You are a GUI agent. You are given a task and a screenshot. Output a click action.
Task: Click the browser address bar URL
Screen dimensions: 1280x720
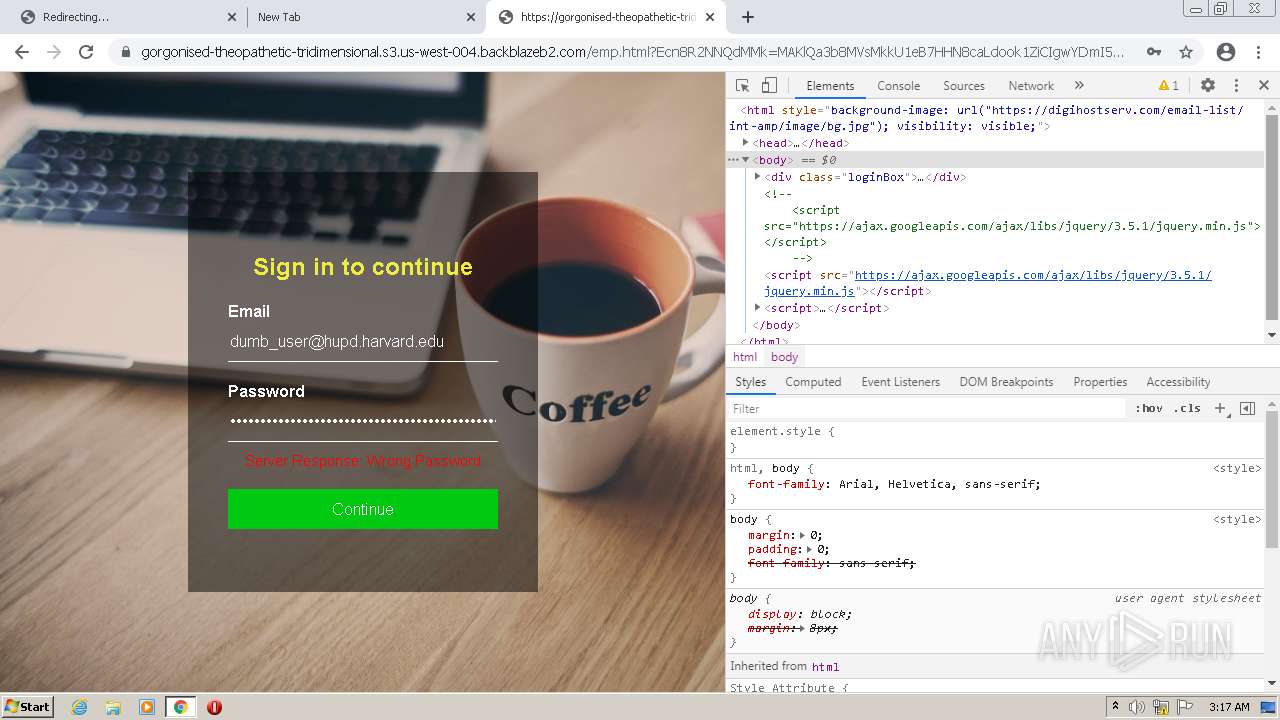[632, 52]
